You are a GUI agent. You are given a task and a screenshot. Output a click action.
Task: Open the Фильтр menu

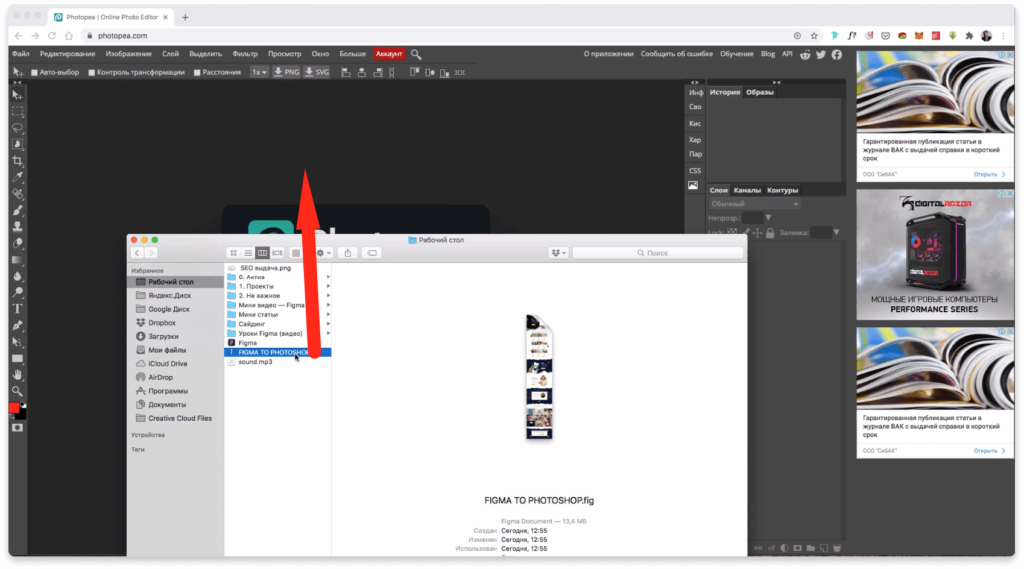tap(244, 54)
